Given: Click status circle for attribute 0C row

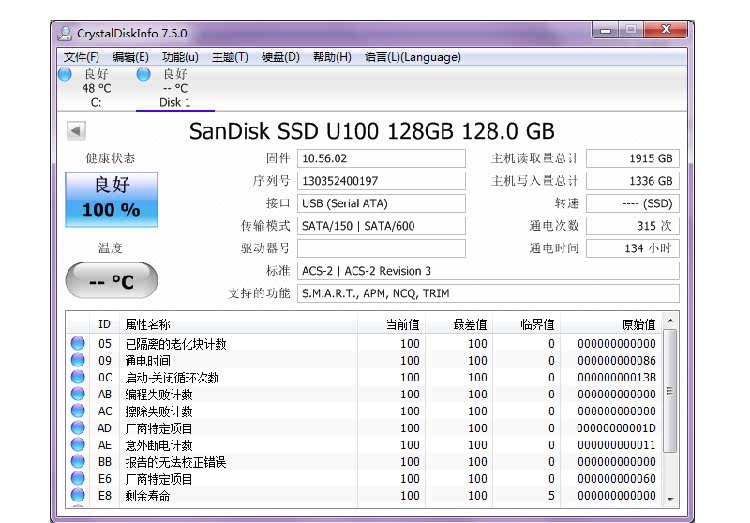Looking at the screenshot, I should click(x=77, y=377).
